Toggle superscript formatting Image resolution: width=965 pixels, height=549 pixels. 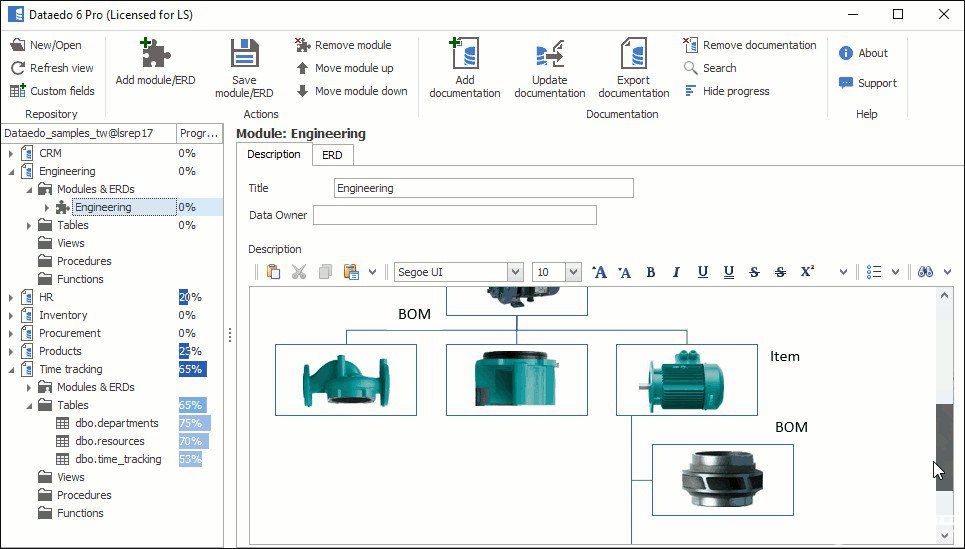pos(807,271)
